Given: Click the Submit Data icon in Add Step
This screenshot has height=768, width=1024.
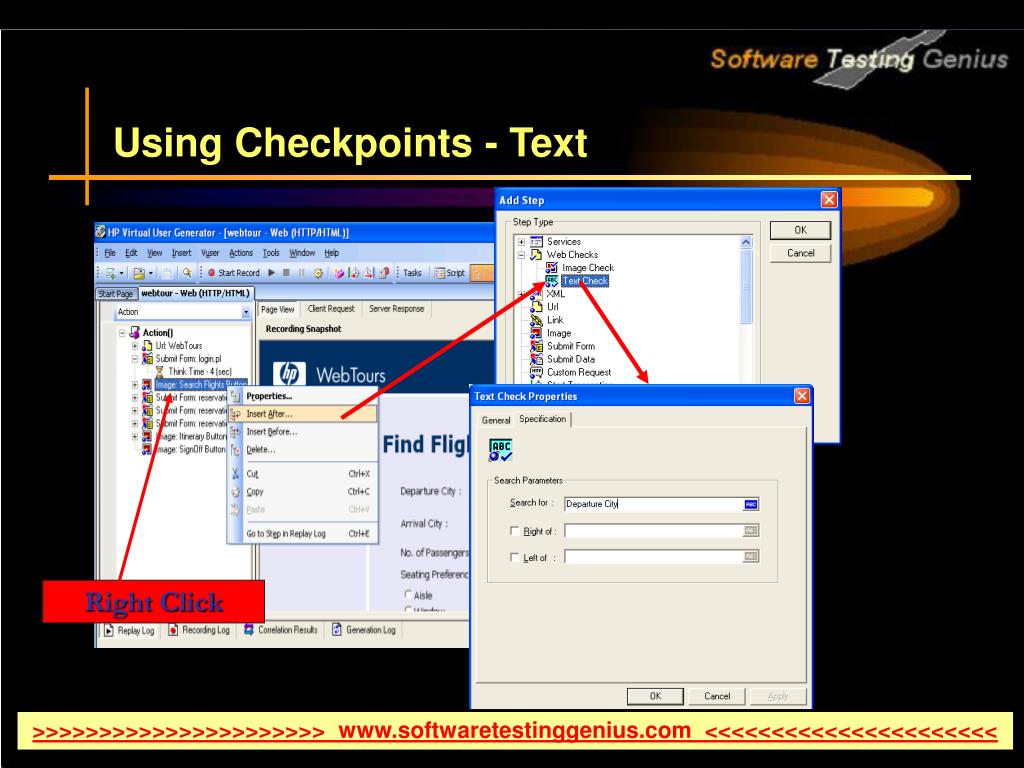Looking at the screenshot, I should pos(536,359).
